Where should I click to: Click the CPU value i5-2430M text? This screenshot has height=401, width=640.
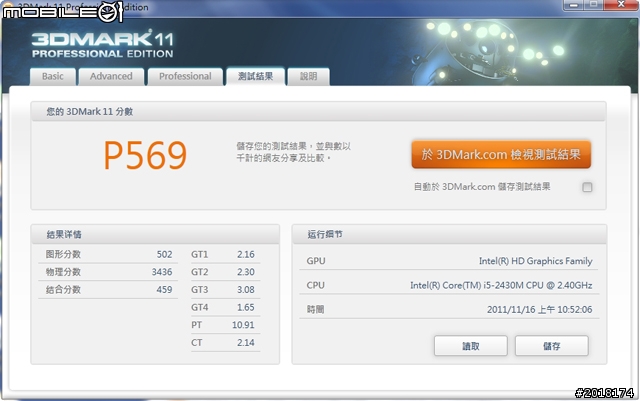pos(503,285)
